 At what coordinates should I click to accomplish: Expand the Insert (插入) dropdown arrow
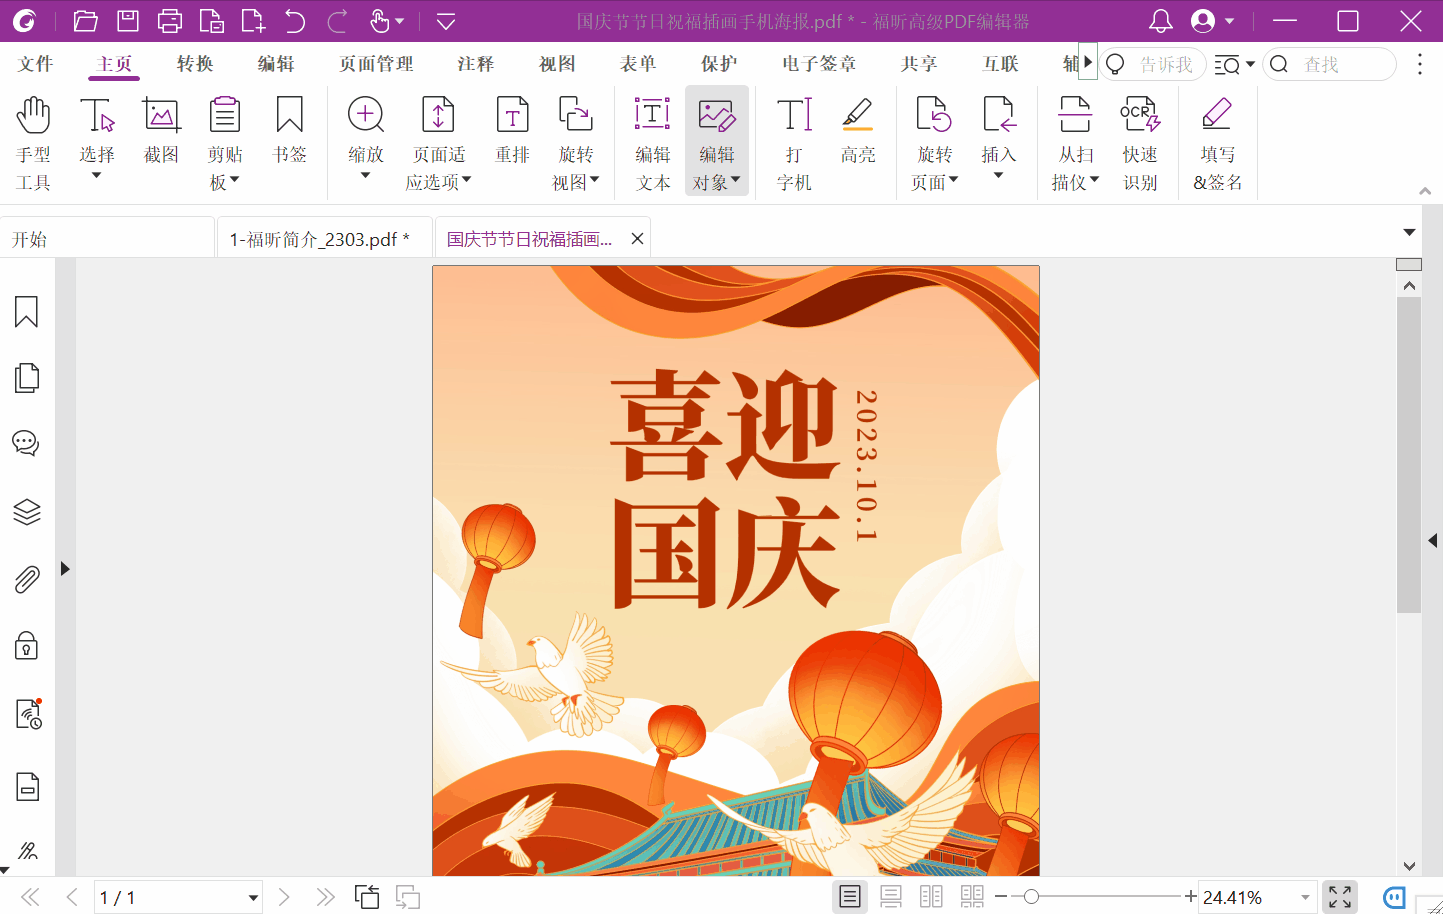[x=998, y=176]
